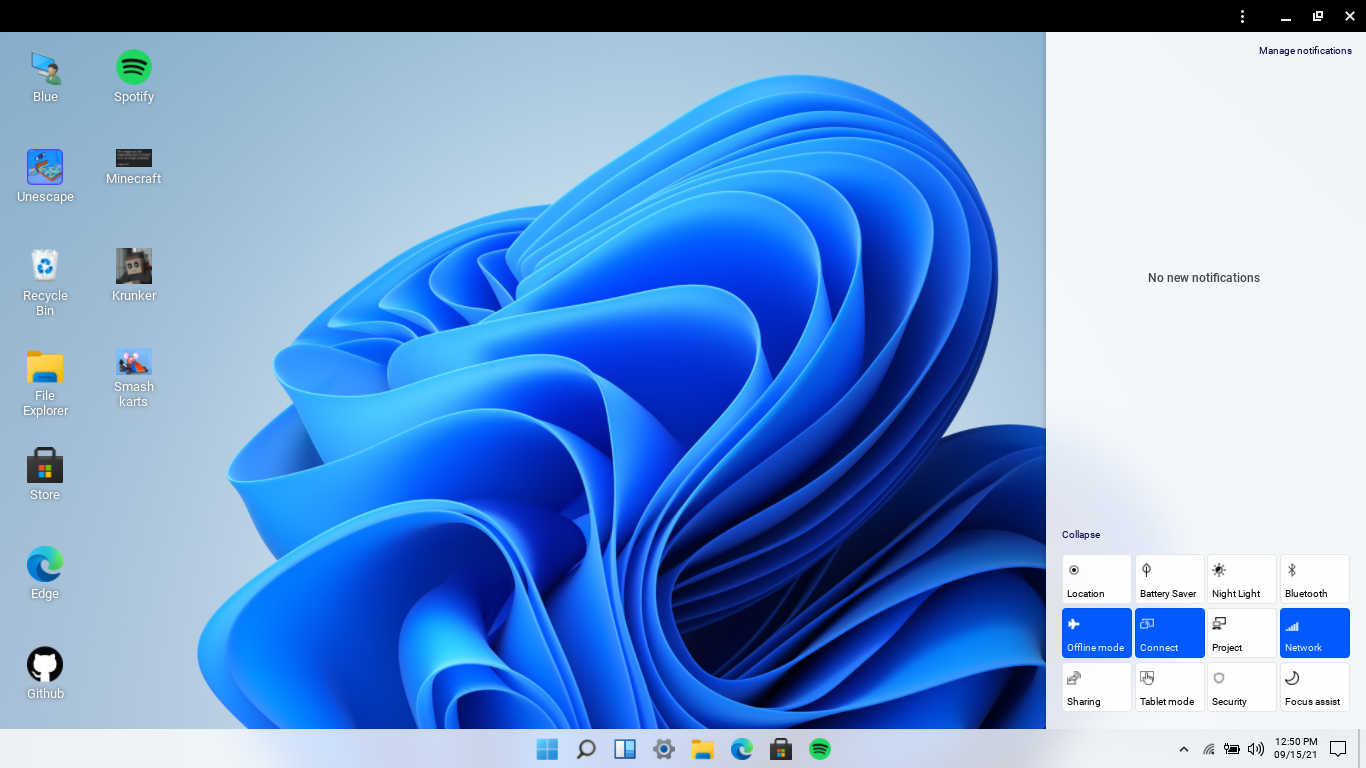Screen dimensions: 1366x768
Task: Open the Krunker desktop shortcut
Action: click(134, 276)
